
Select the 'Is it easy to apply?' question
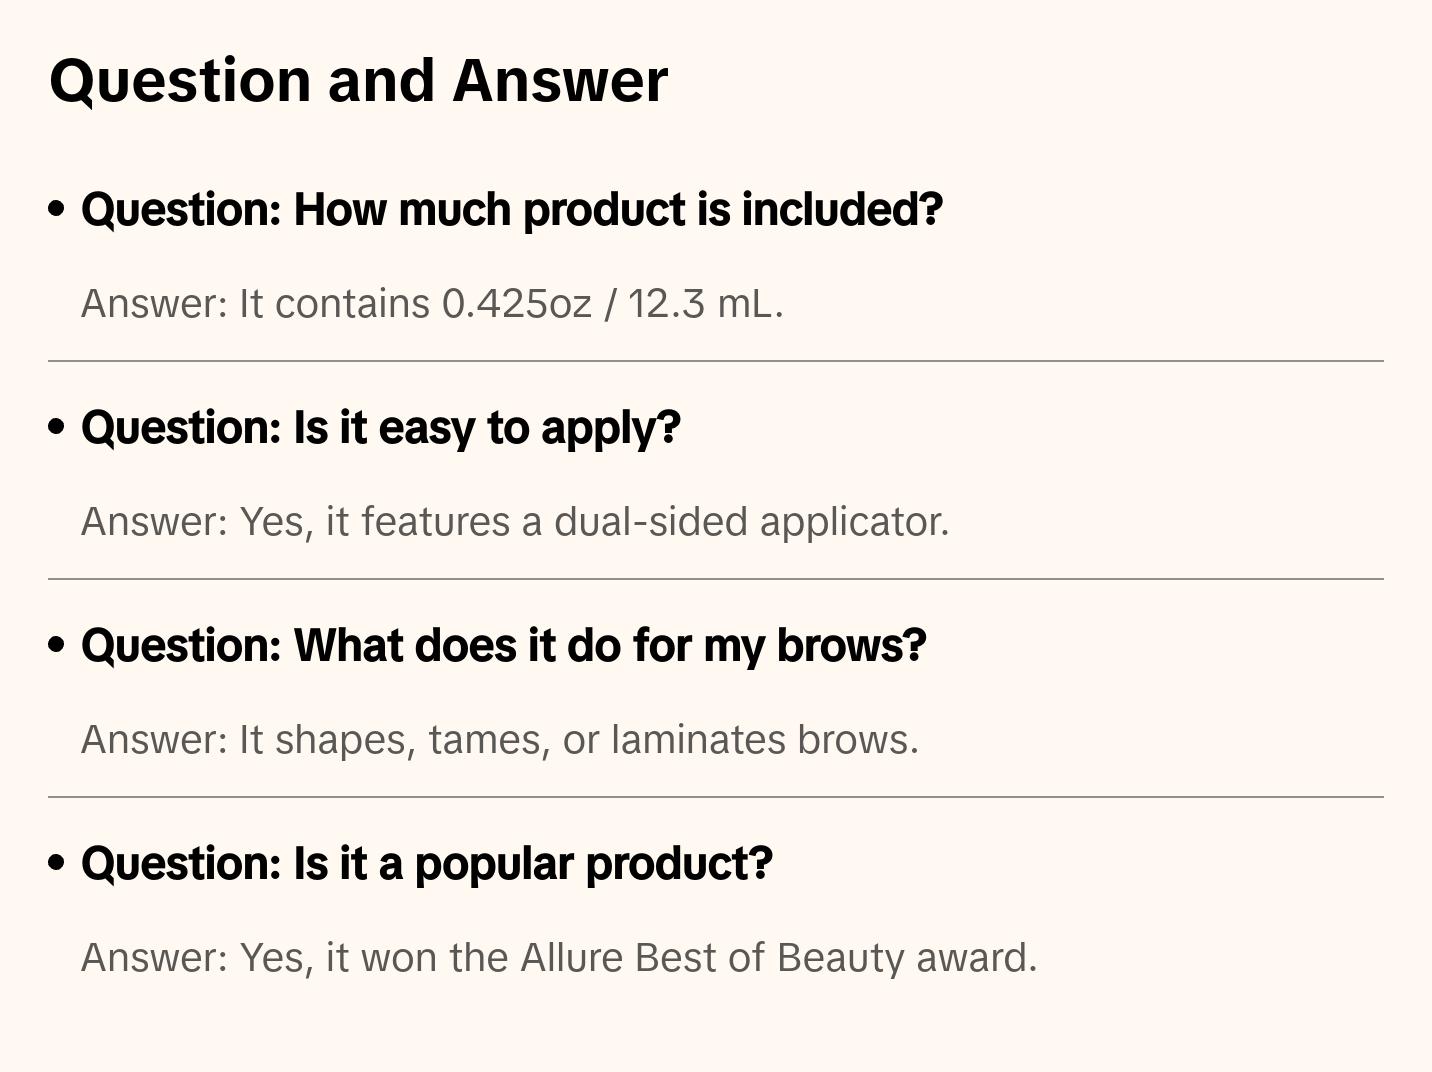click(x=380, y=428)
